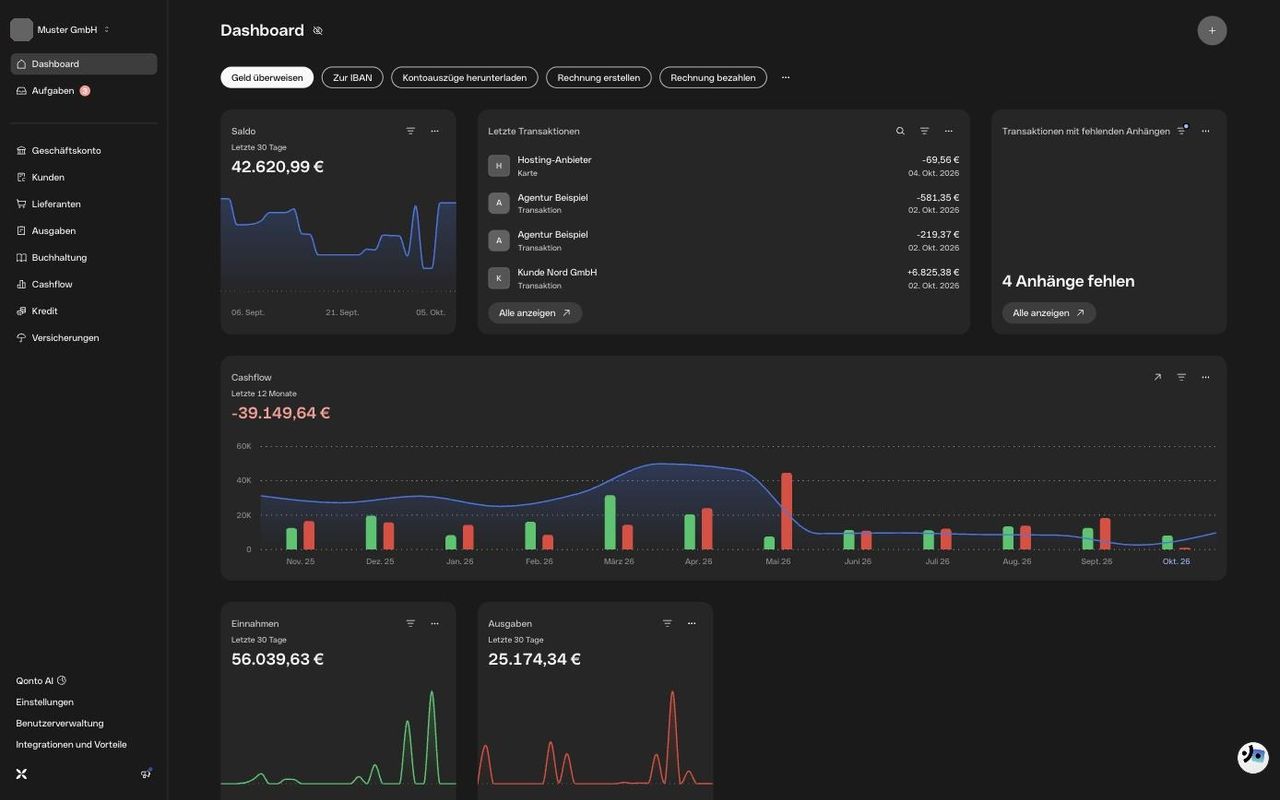Viewport: 1280px width, 800px height.
Task: Select the Ausgaben sidebar item
Action: pos(84,231)
